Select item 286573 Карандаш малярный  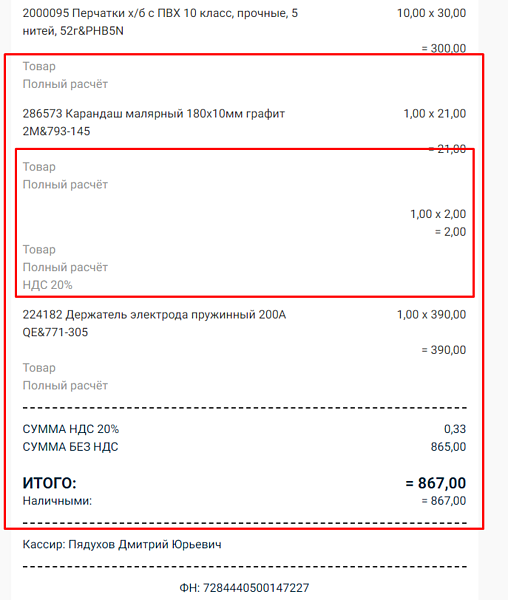[153, 122]
